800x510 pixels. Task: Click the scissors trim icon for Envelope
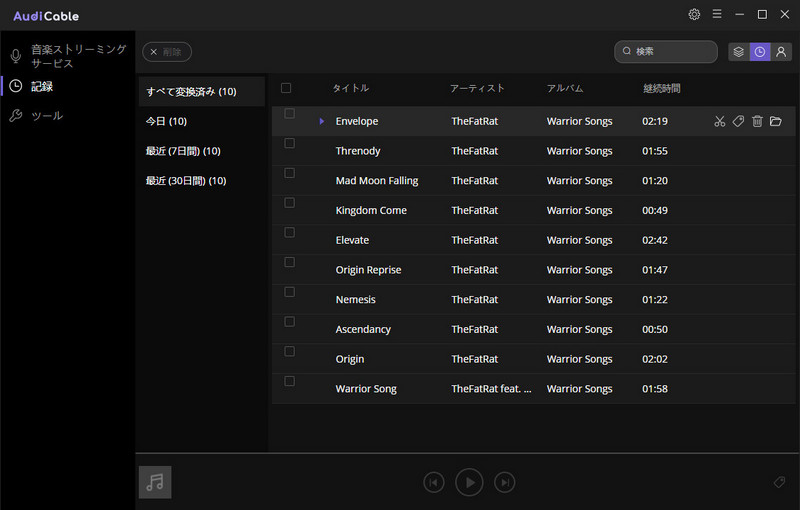[719, 121]
